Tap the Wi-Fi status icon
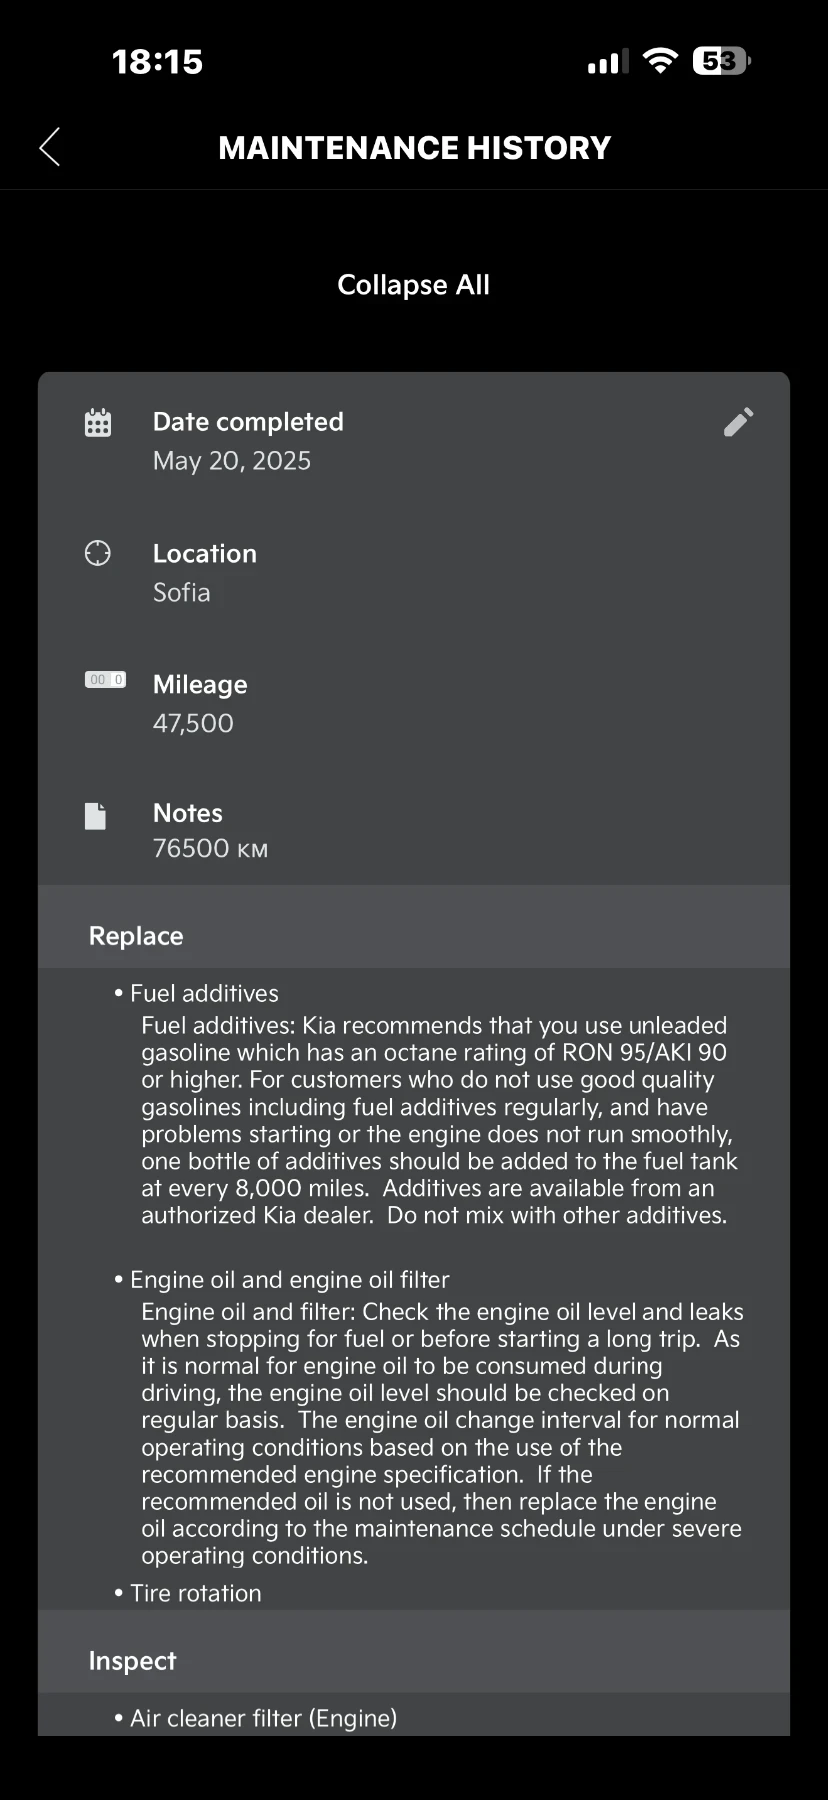This screenshot has width=828, height=1800. (x=660, y=61)
